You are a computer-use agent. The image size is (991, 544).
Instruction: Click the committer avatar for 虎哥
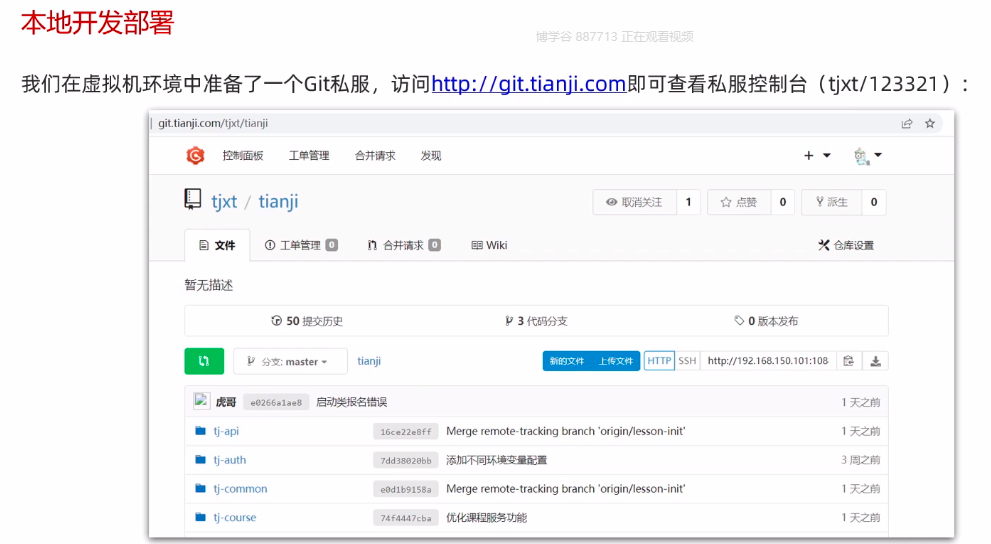coord(202,401)
